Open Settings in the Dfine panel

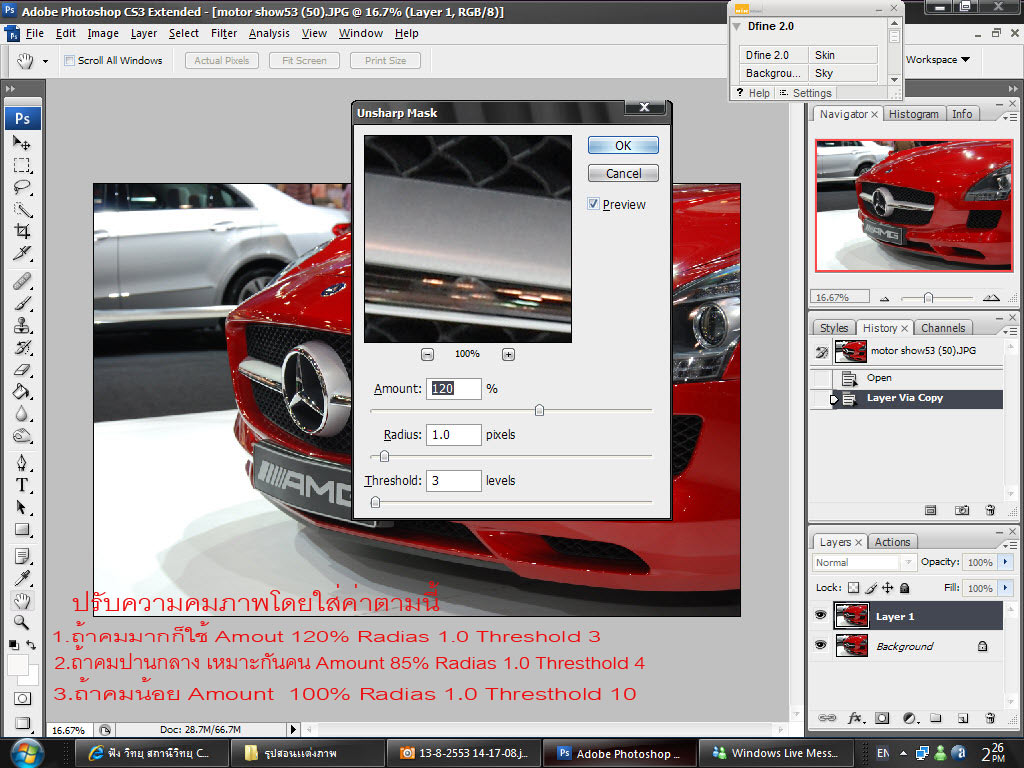point(806,93)
